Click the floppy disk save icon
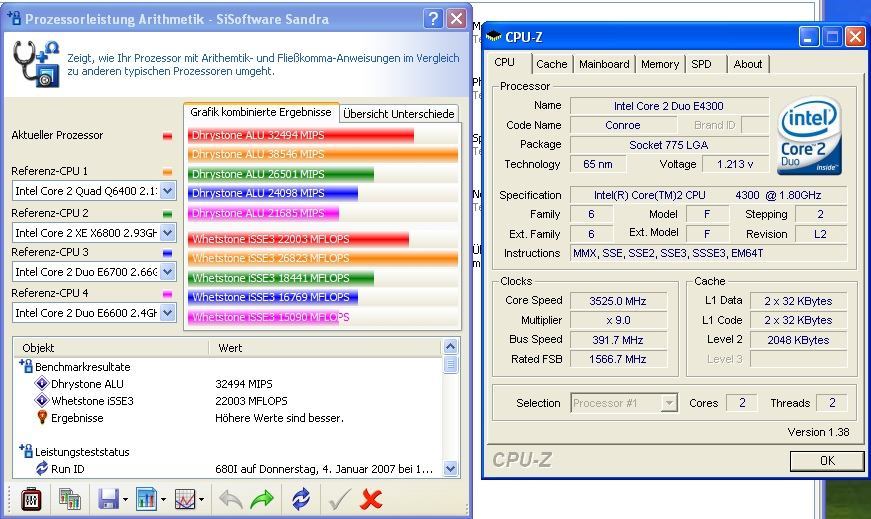Image resolution: width=871 pixels, height=519 pixels. 108,498
